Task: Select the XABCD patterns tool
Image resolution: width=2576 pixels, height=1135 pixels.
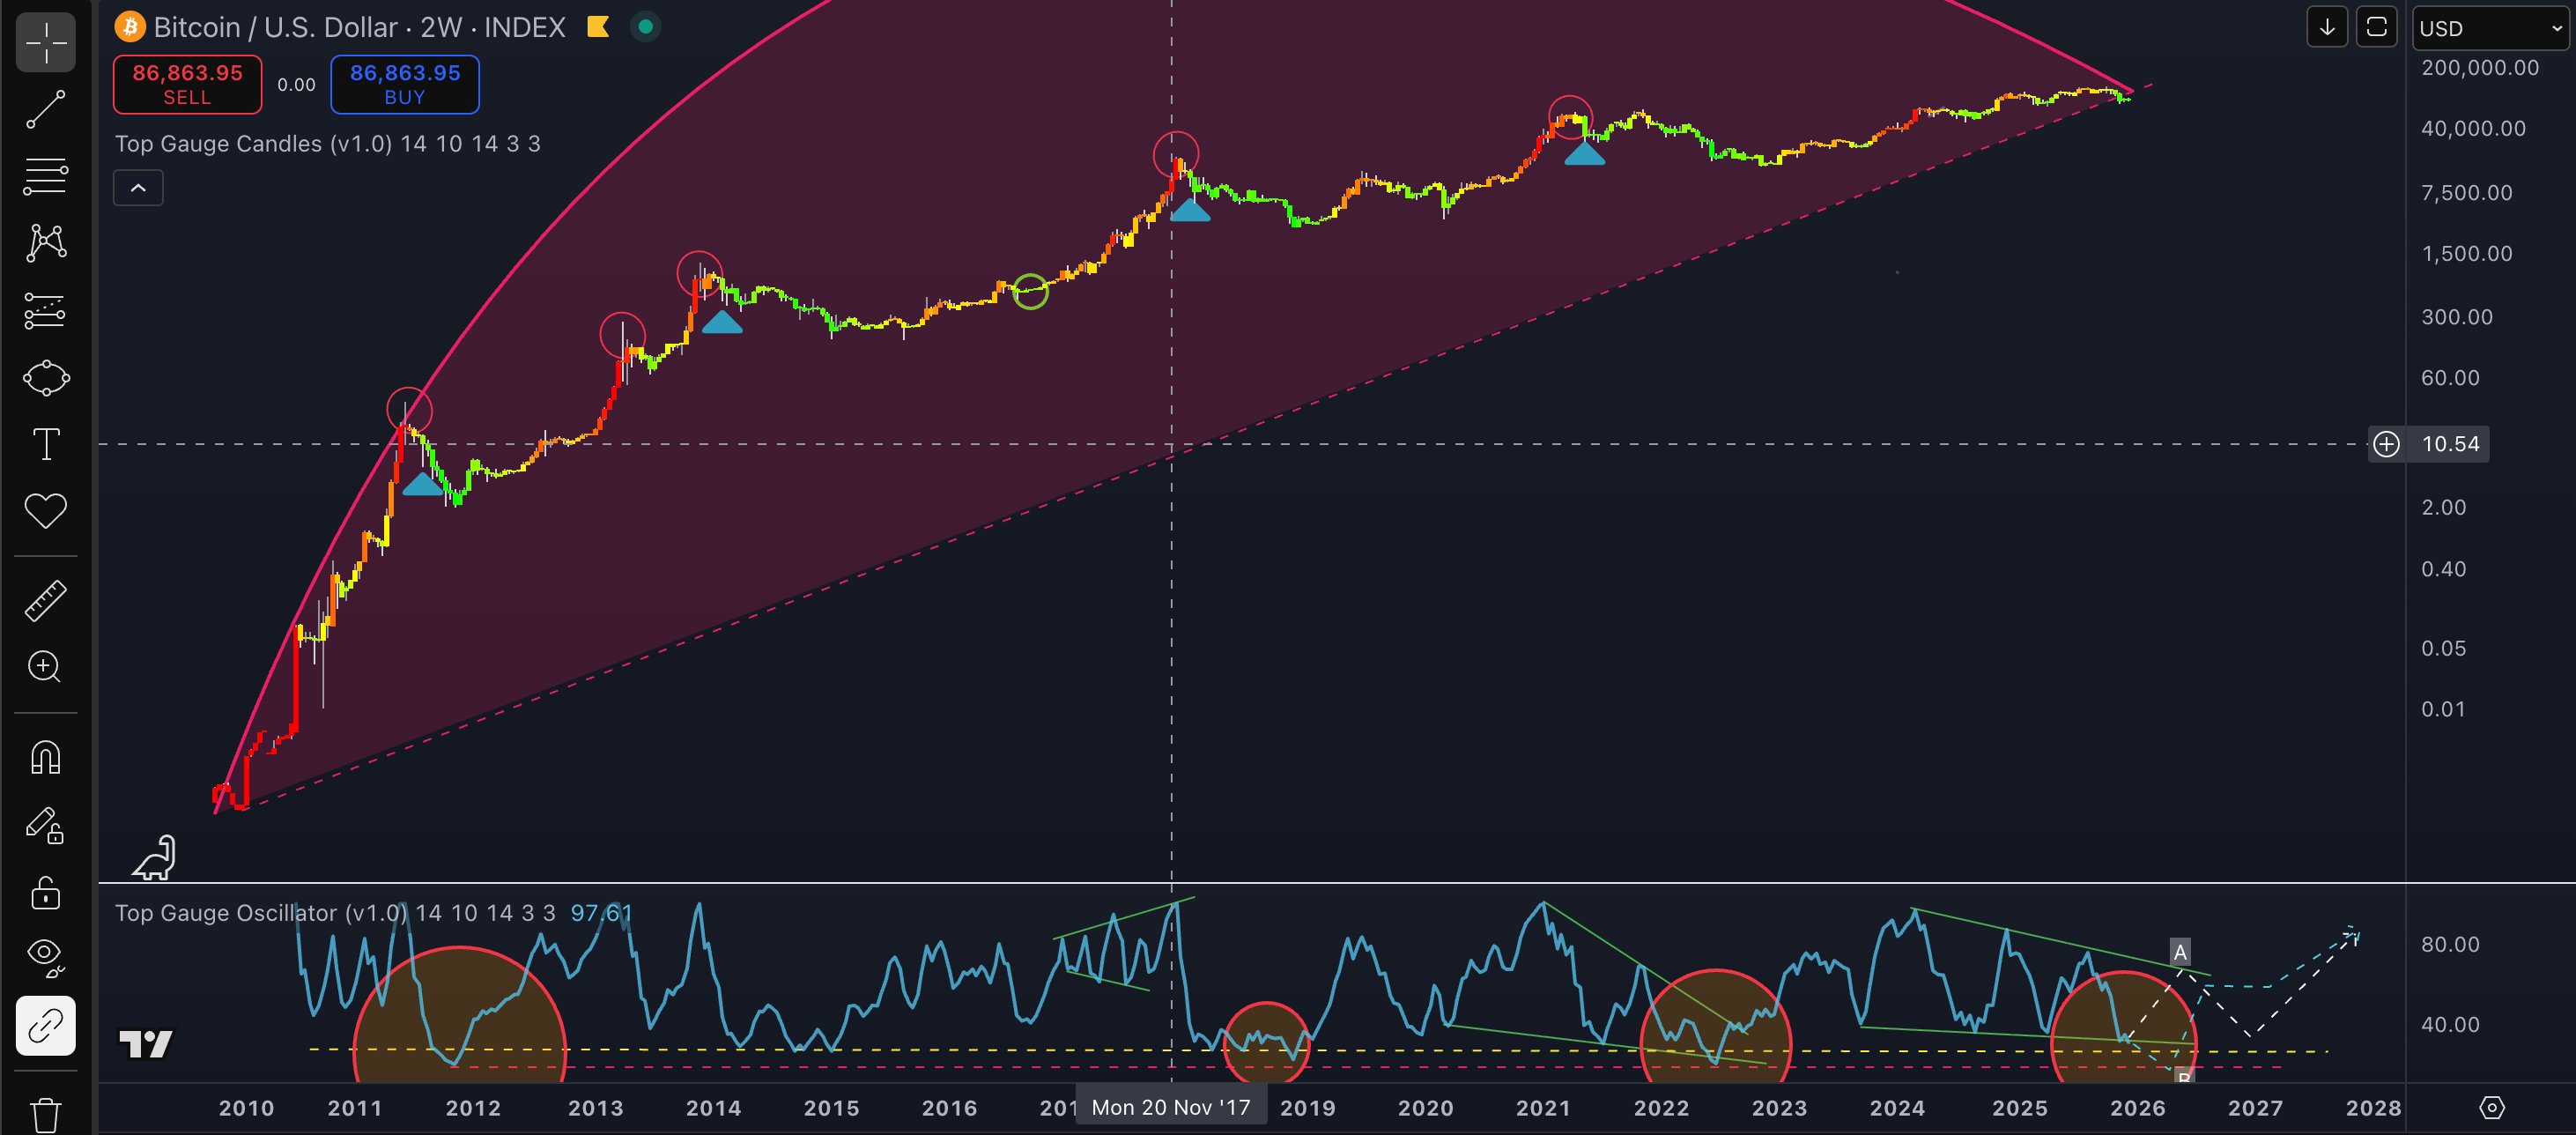Action: (45, 243)
